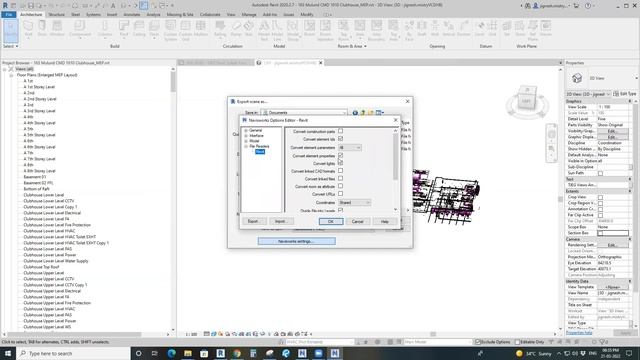Click OK in Navisworks Options Editor
The width and height of the screenshot is (640, 360).
331,221
